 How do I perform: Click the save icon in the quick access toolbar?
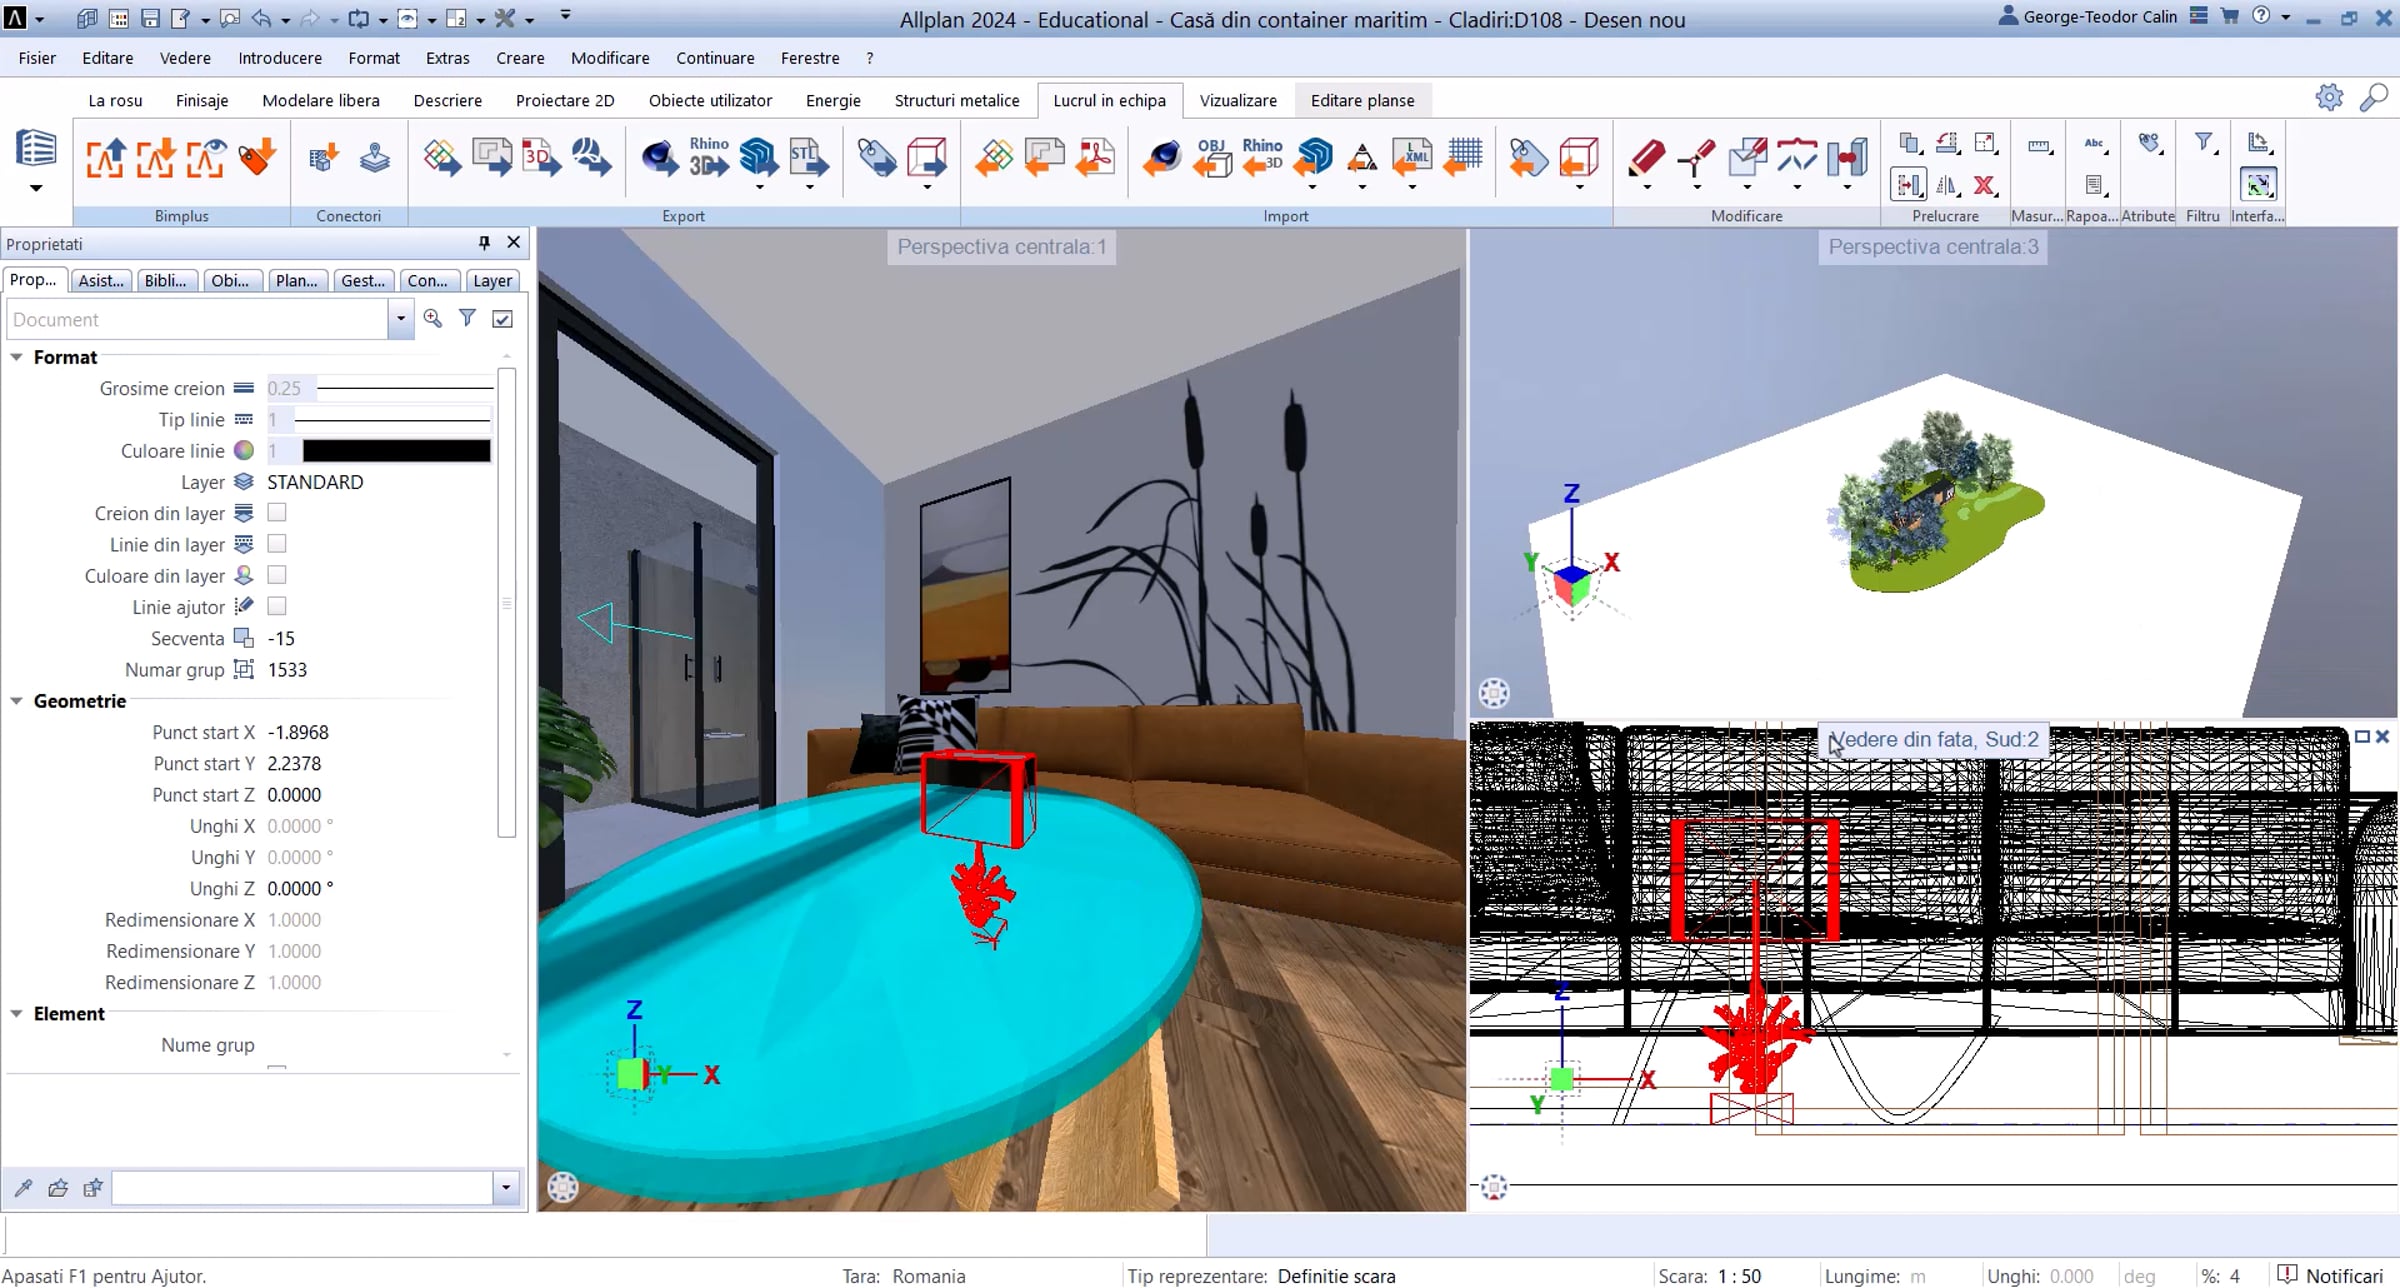pos(150,18)
